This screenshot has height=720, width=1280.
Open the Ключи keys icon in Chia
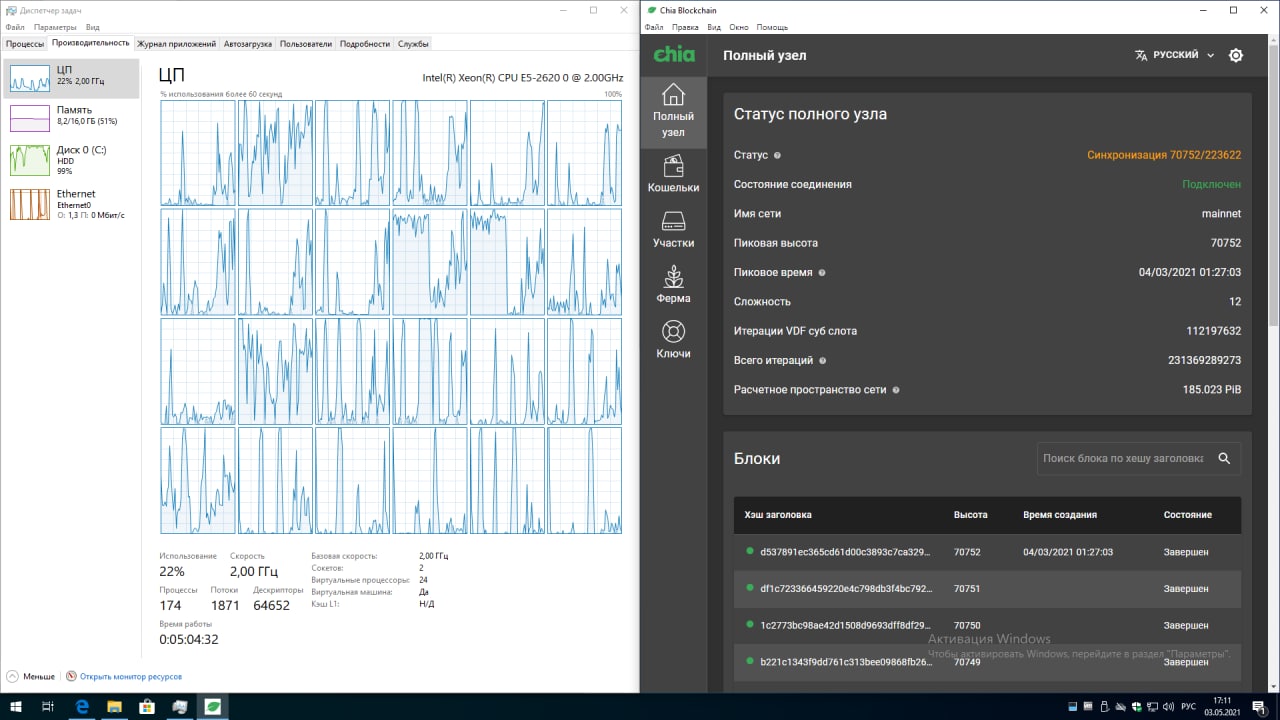tap(673, 339)
